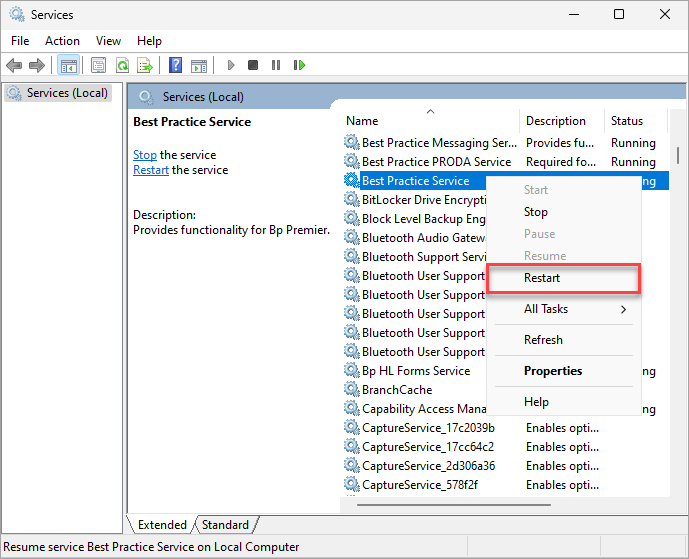Viewport: 689px width, 559px height.
Task: Click the Export List toolbar icon
Action: (145, 65)
